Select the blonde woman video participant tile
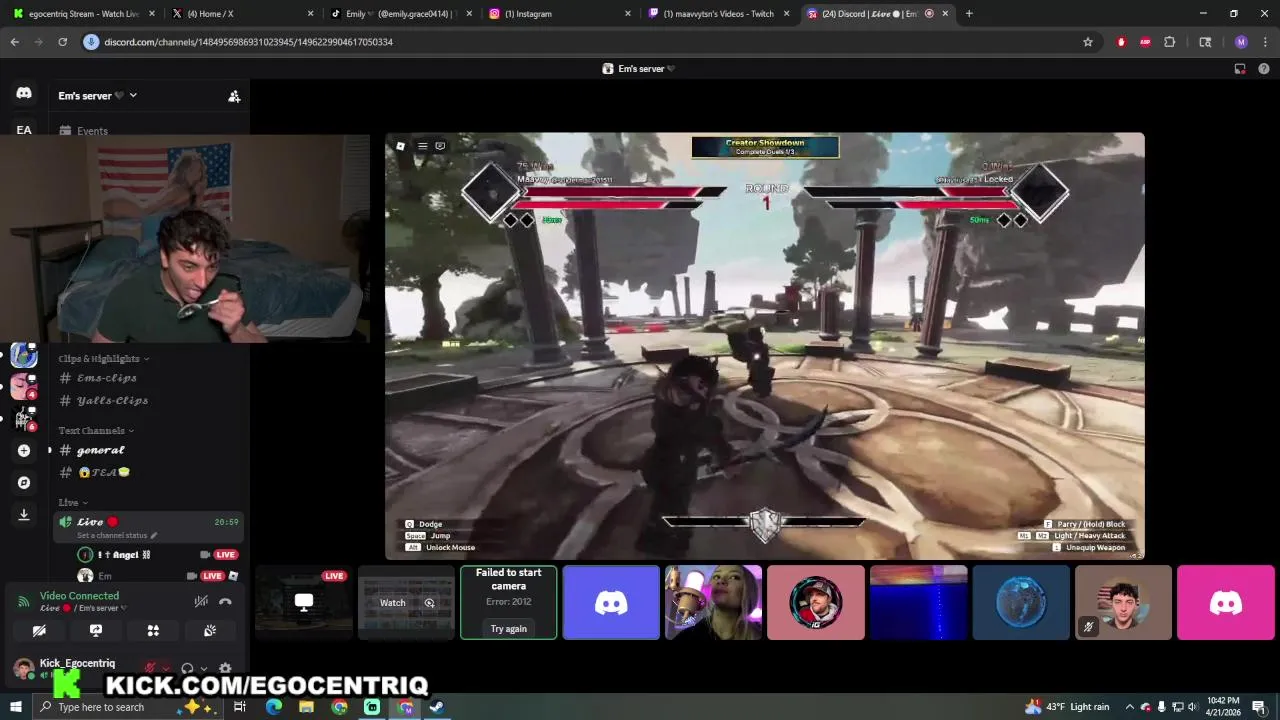This screenshot has height=720, width=1280. point(713,603)
